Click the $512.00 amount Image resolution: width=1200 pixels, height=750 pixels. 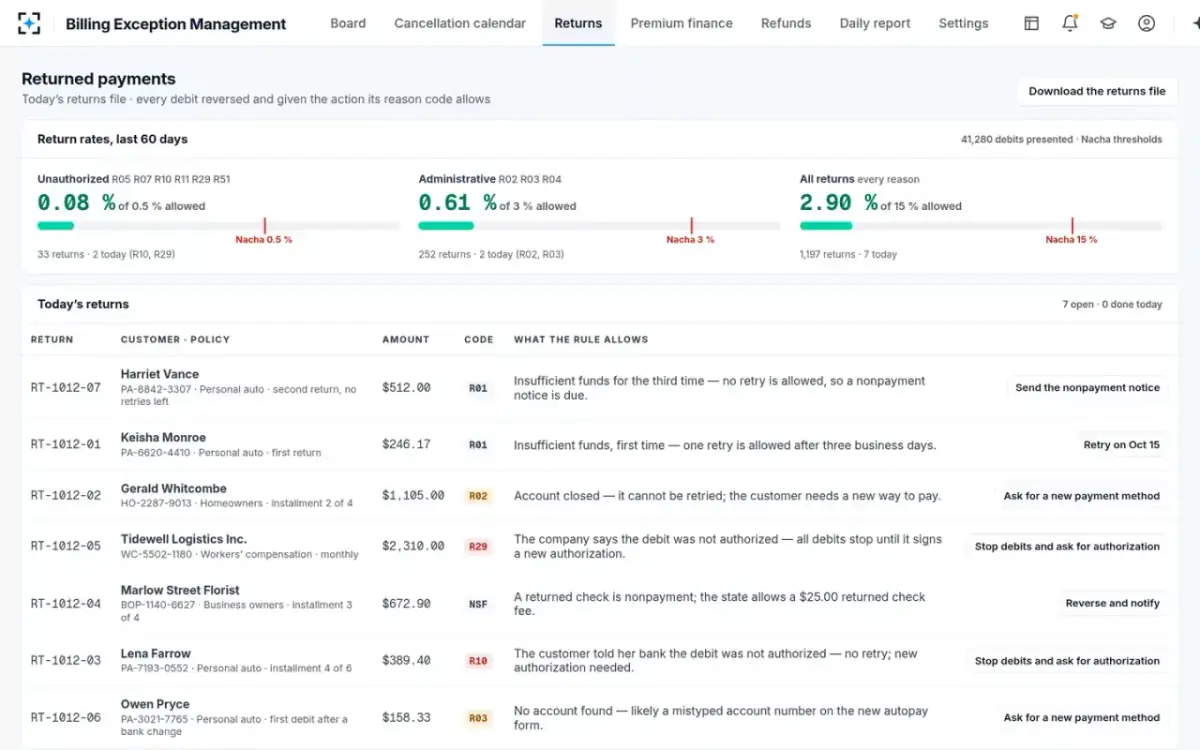pyautogui.click(x=406, y=388)
